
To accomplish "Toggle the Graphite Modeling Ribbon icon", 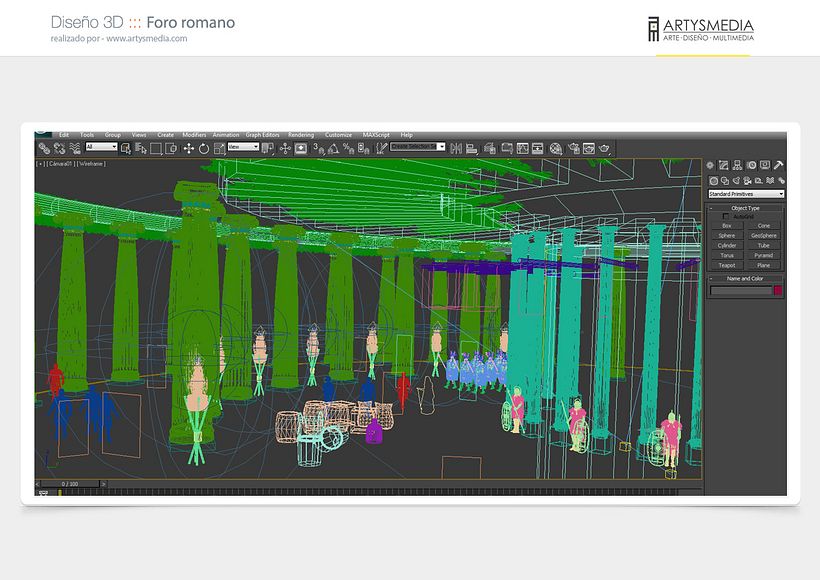I will [507, 149].
